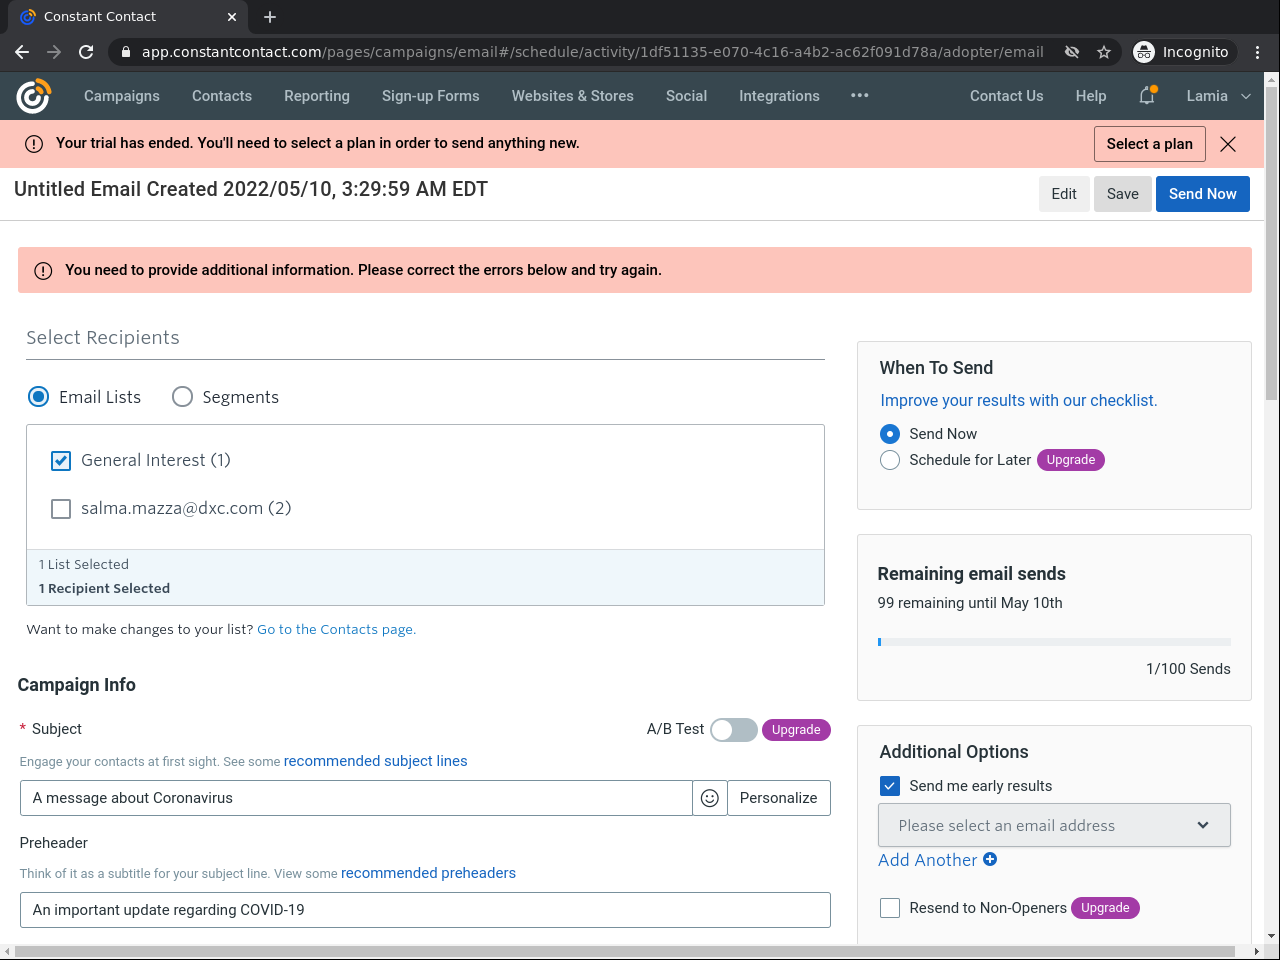Open Websites & Stores
Image resolution: width=1280 pixels, height=960 pixels.
(x=573, y=96)
